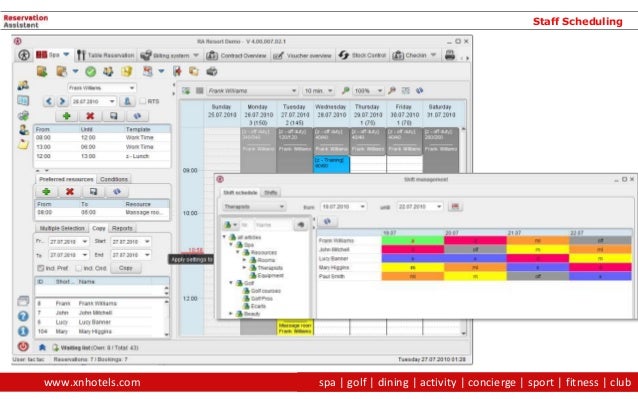Click the red X delete icon in the Preferred resources panel
The width and height of the screenshot is (638, 399).
[x=70, y=192]
